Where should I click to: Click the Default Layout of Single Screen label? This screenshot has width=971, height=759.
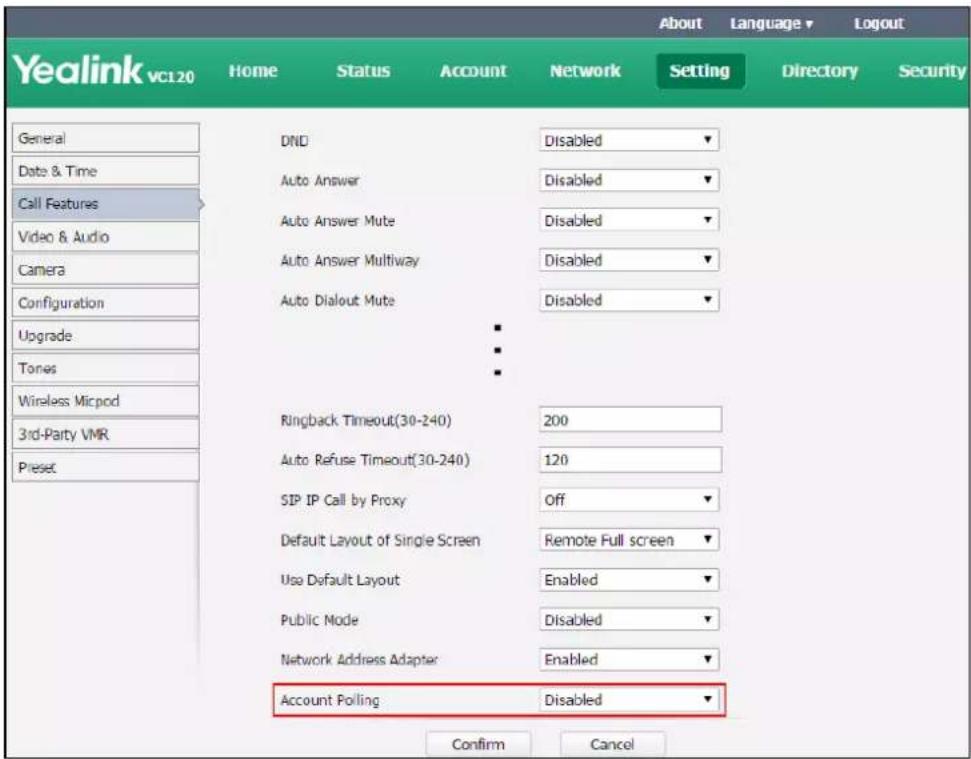click(380, 540)
